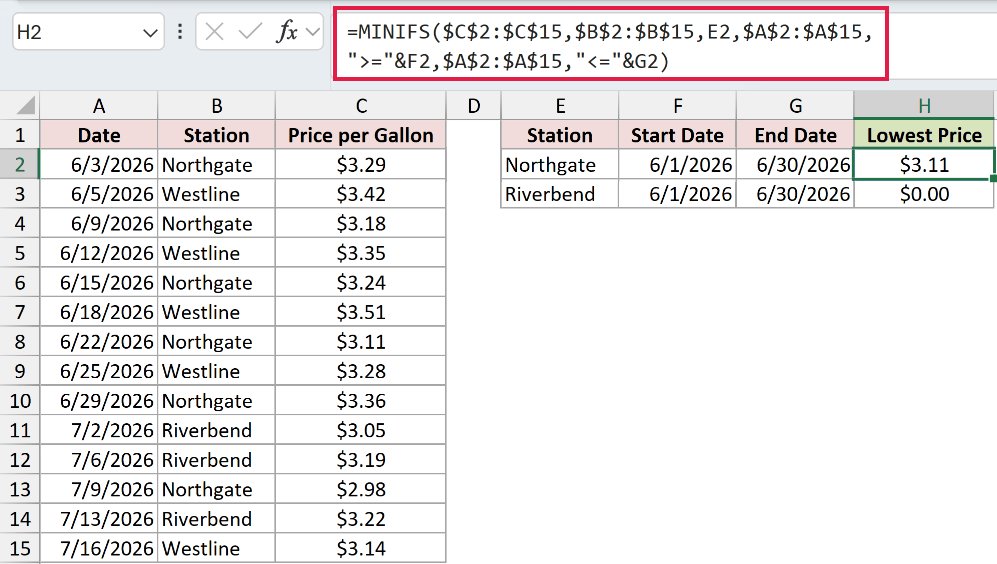Click the 'Start Date' header cell
Image resolution: width=997 pixels, height=564 pixels.
(677, 135)
